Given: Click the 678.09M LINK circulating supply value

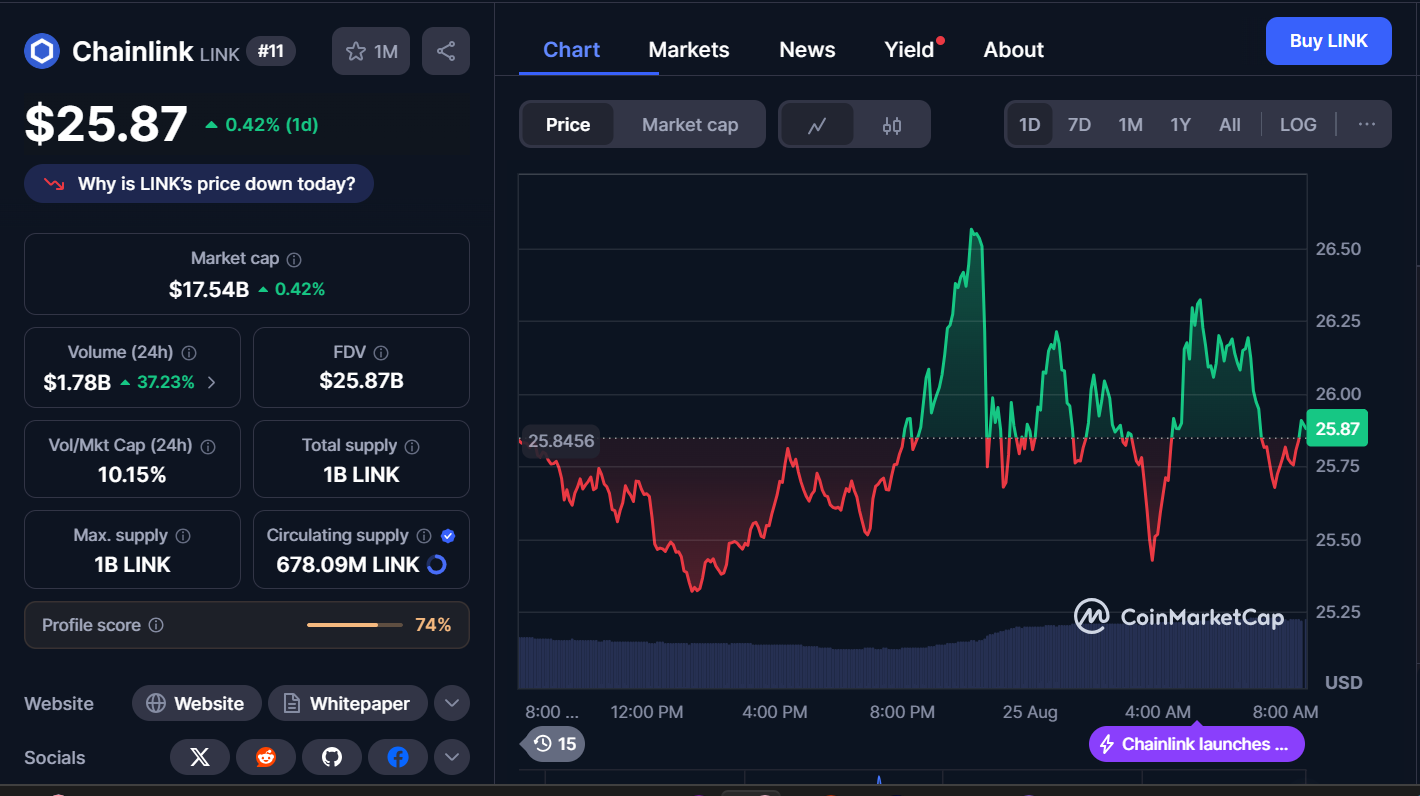Looking at the screenshot, I should tap(348, 565).
